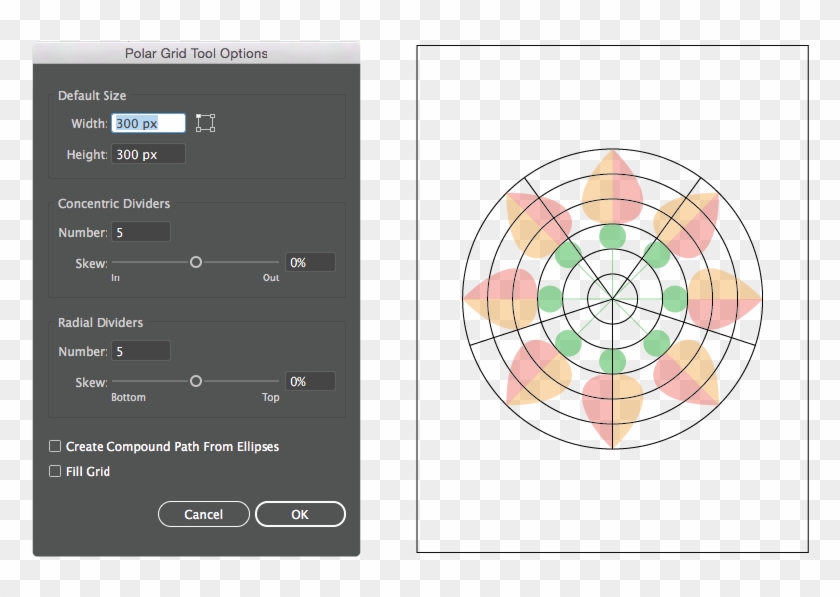The image size is (840, 597).
Task: Click the Radial Dividers Skew slider handle
Action: point(196,381)
